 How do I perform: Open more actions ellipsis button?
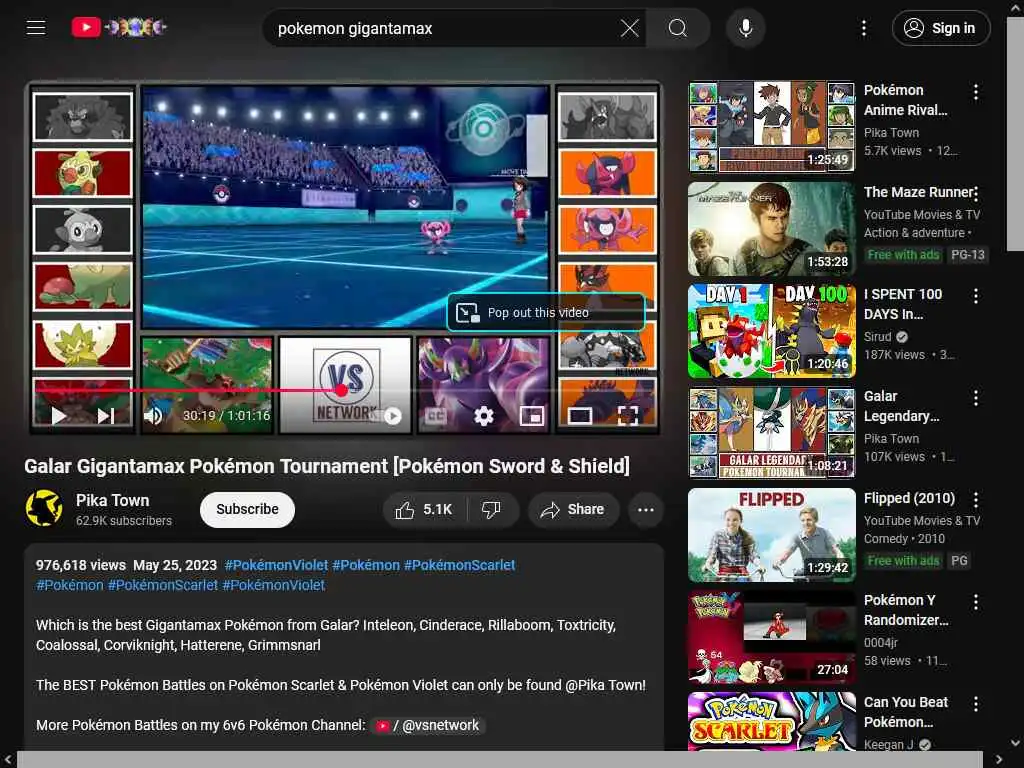pyautogui.click(x=645, y=509)
